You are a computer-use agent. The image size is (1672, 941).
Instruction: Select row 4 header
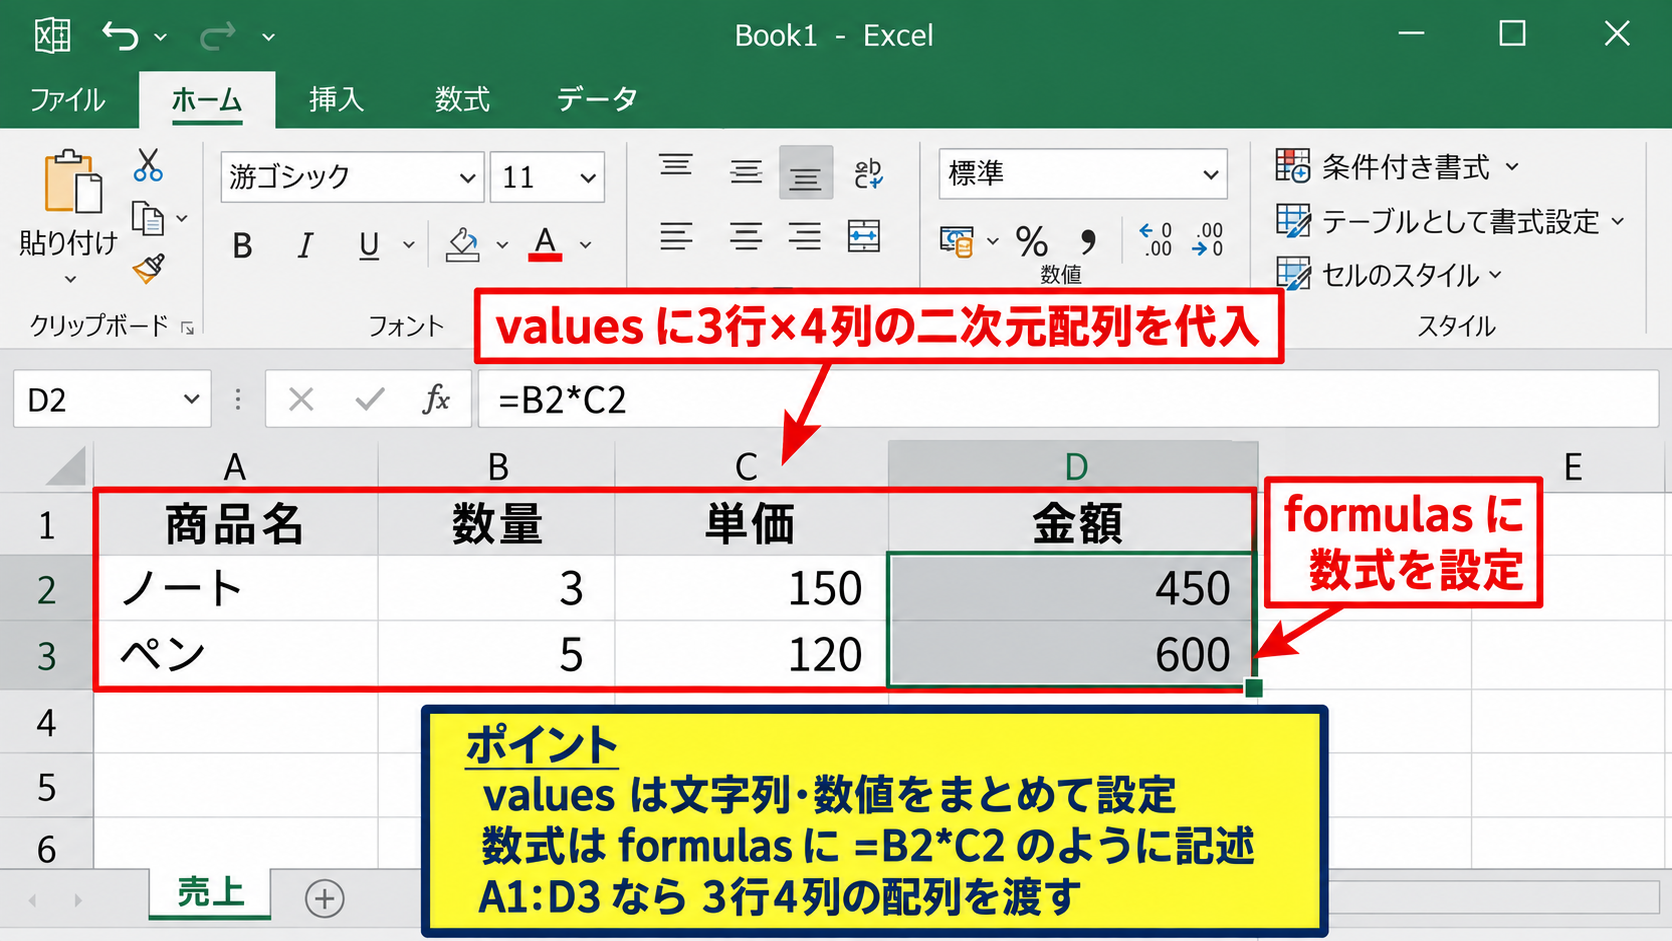46,722
